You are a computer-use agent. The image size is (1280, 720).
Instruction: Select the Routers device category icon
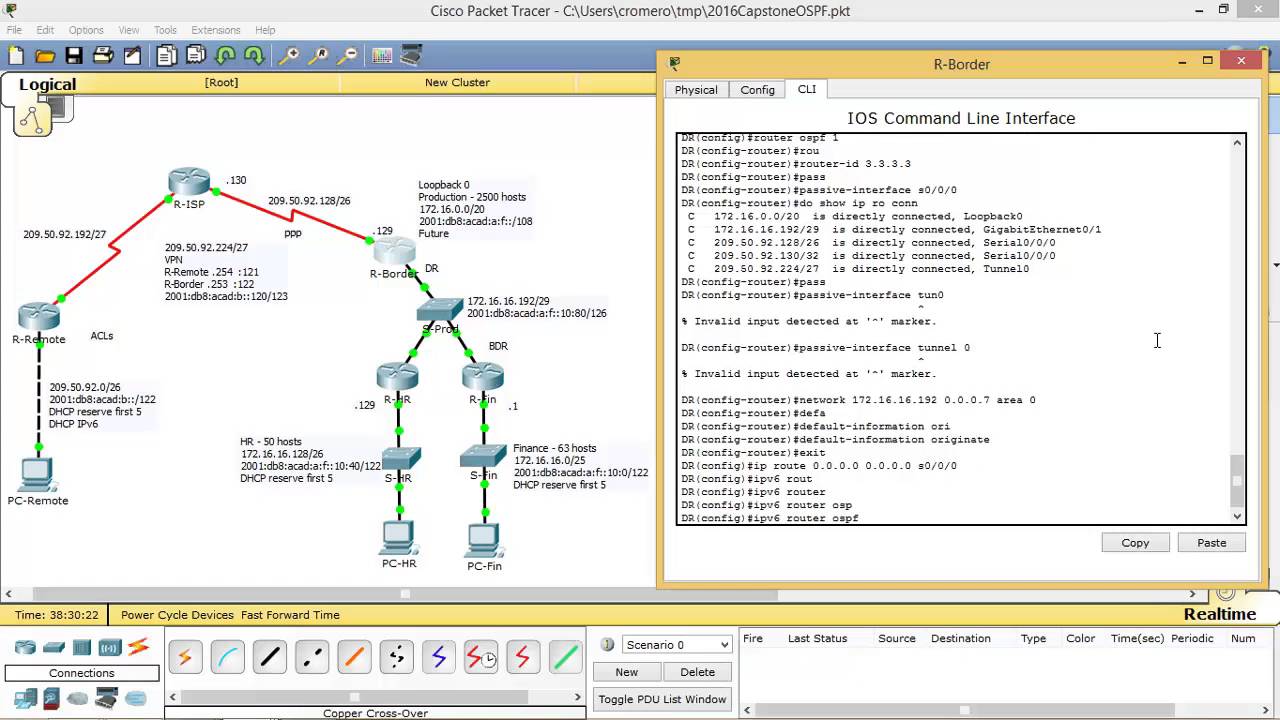coord(25,647)
